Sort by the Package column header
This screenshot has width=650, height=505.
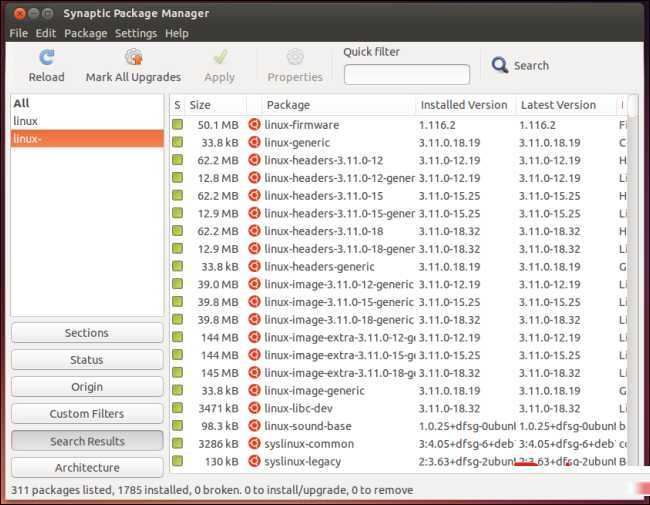[x=338, y=105]
